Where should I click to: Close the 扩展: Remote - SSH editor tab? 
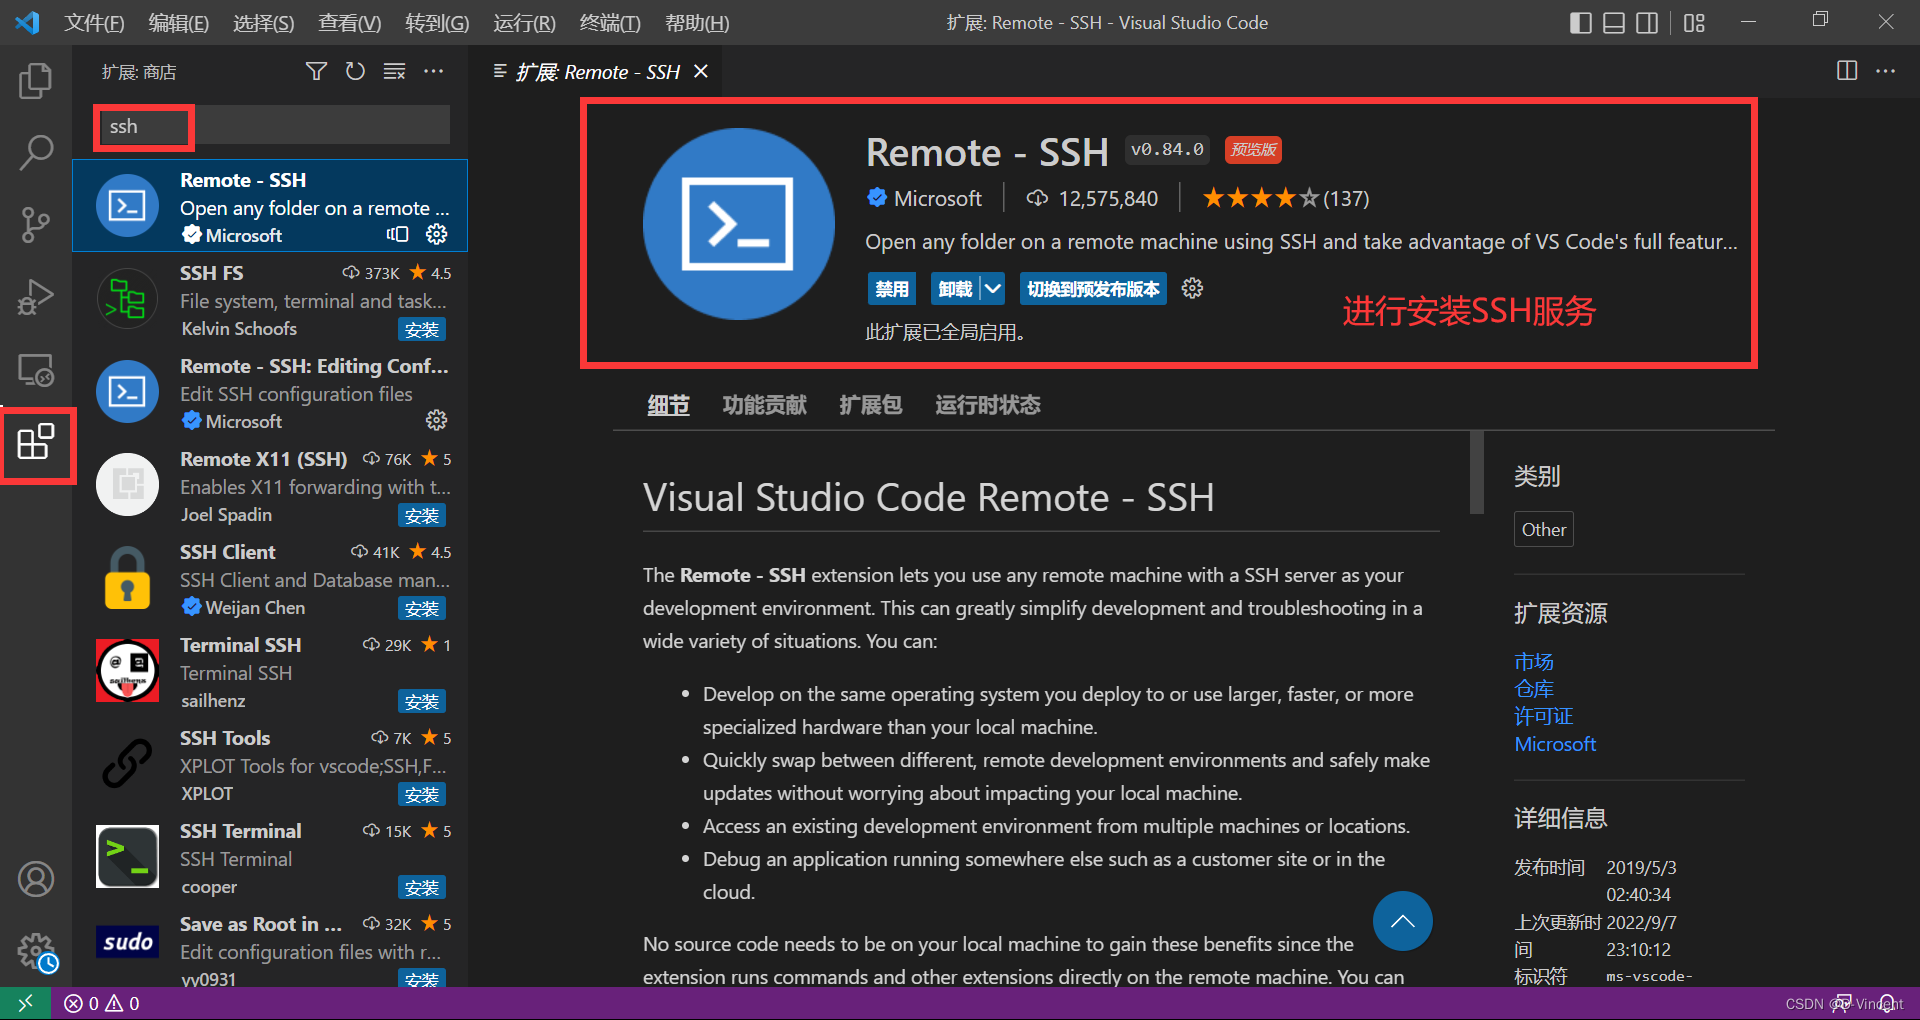pyautogui.click(x=701, y=71)
